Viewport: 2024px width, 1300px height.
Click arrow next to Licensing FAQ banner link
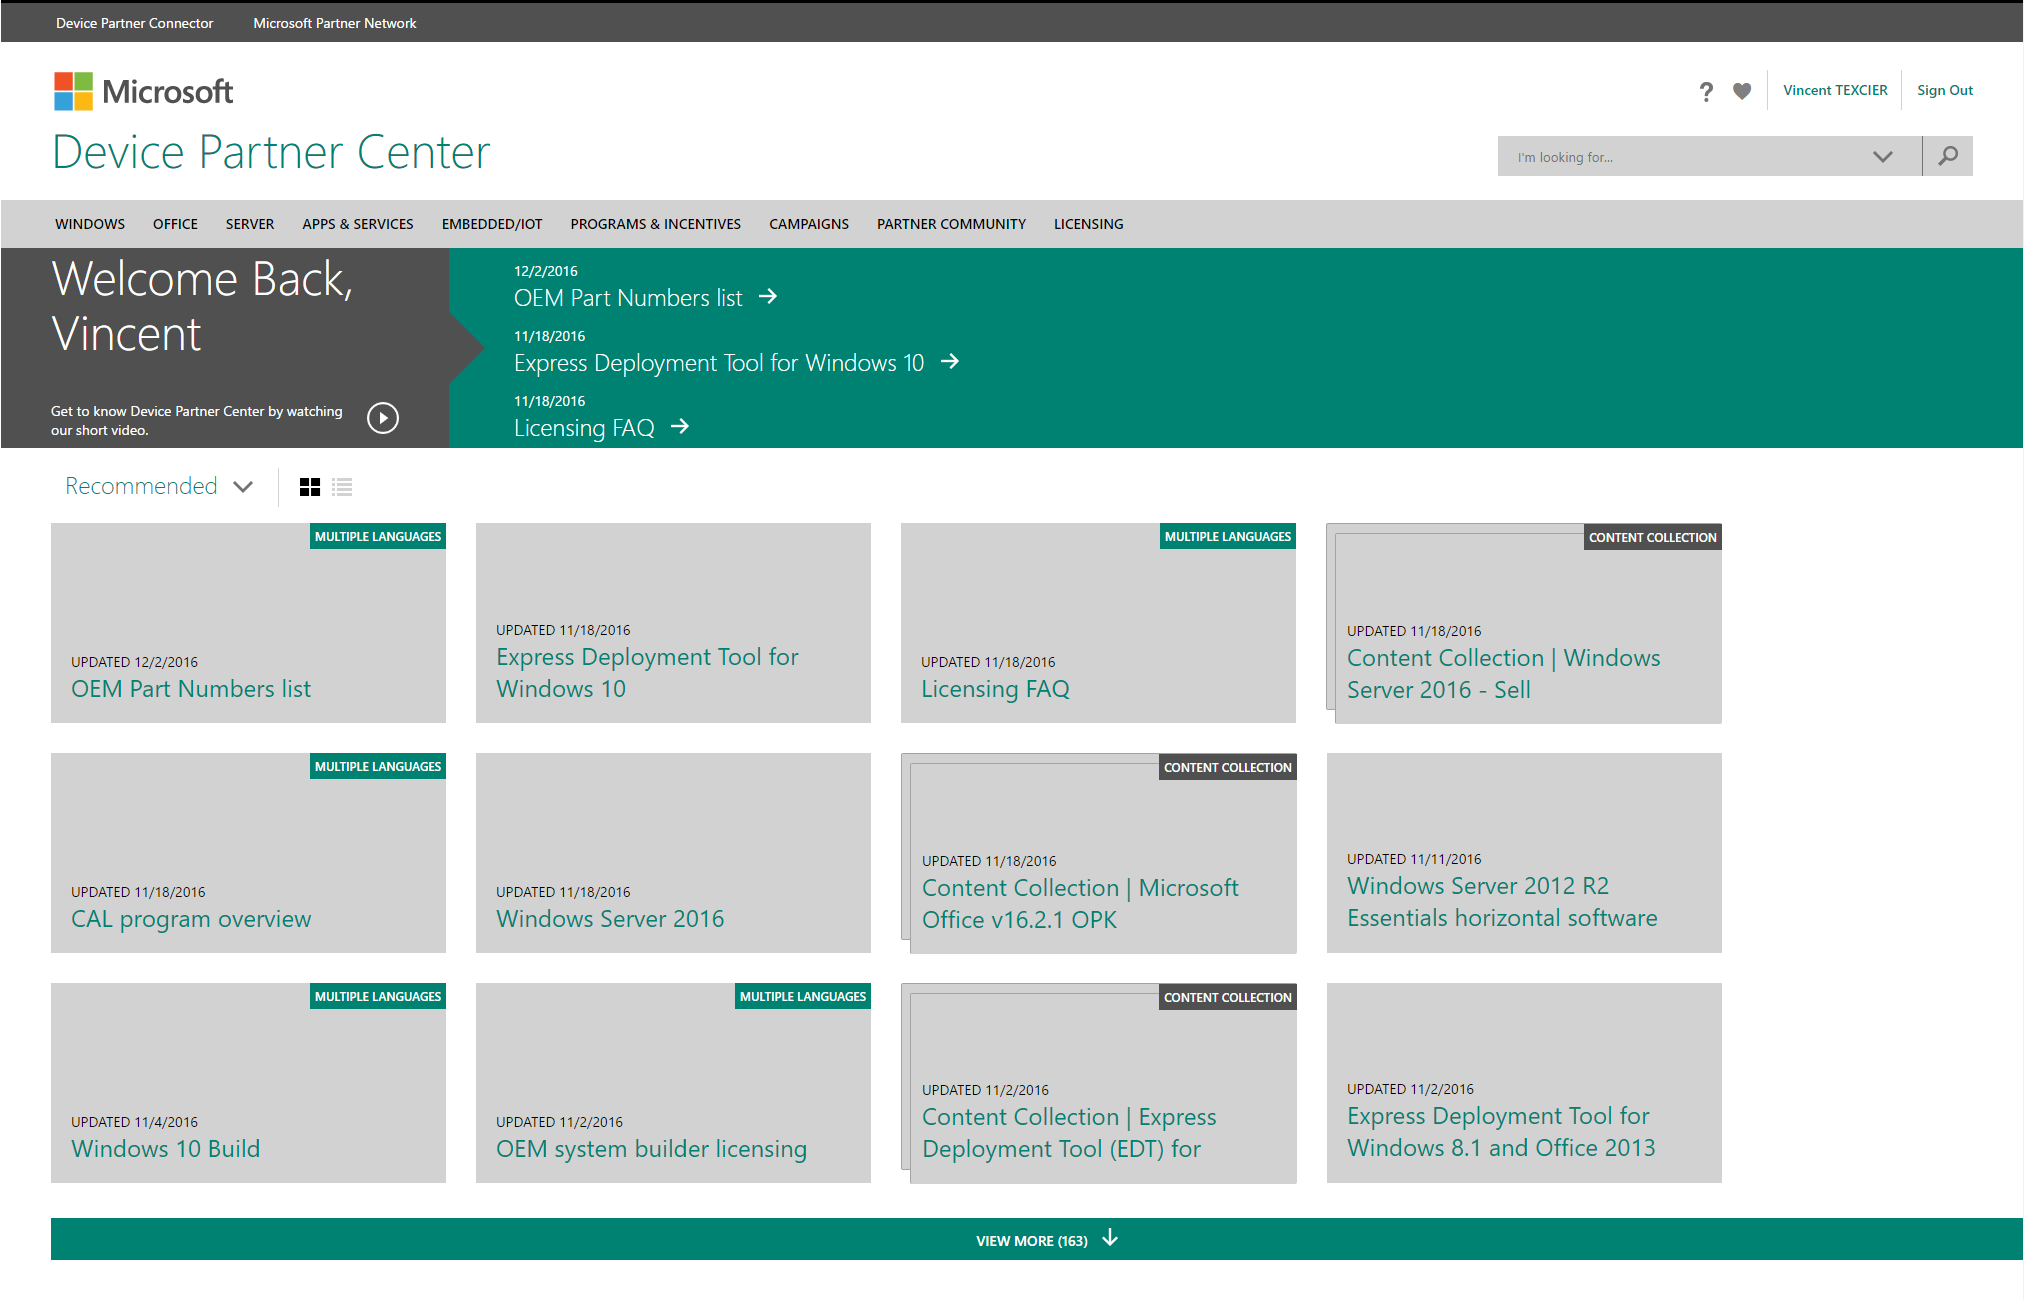pyautogui.click(x=680, y=427)
